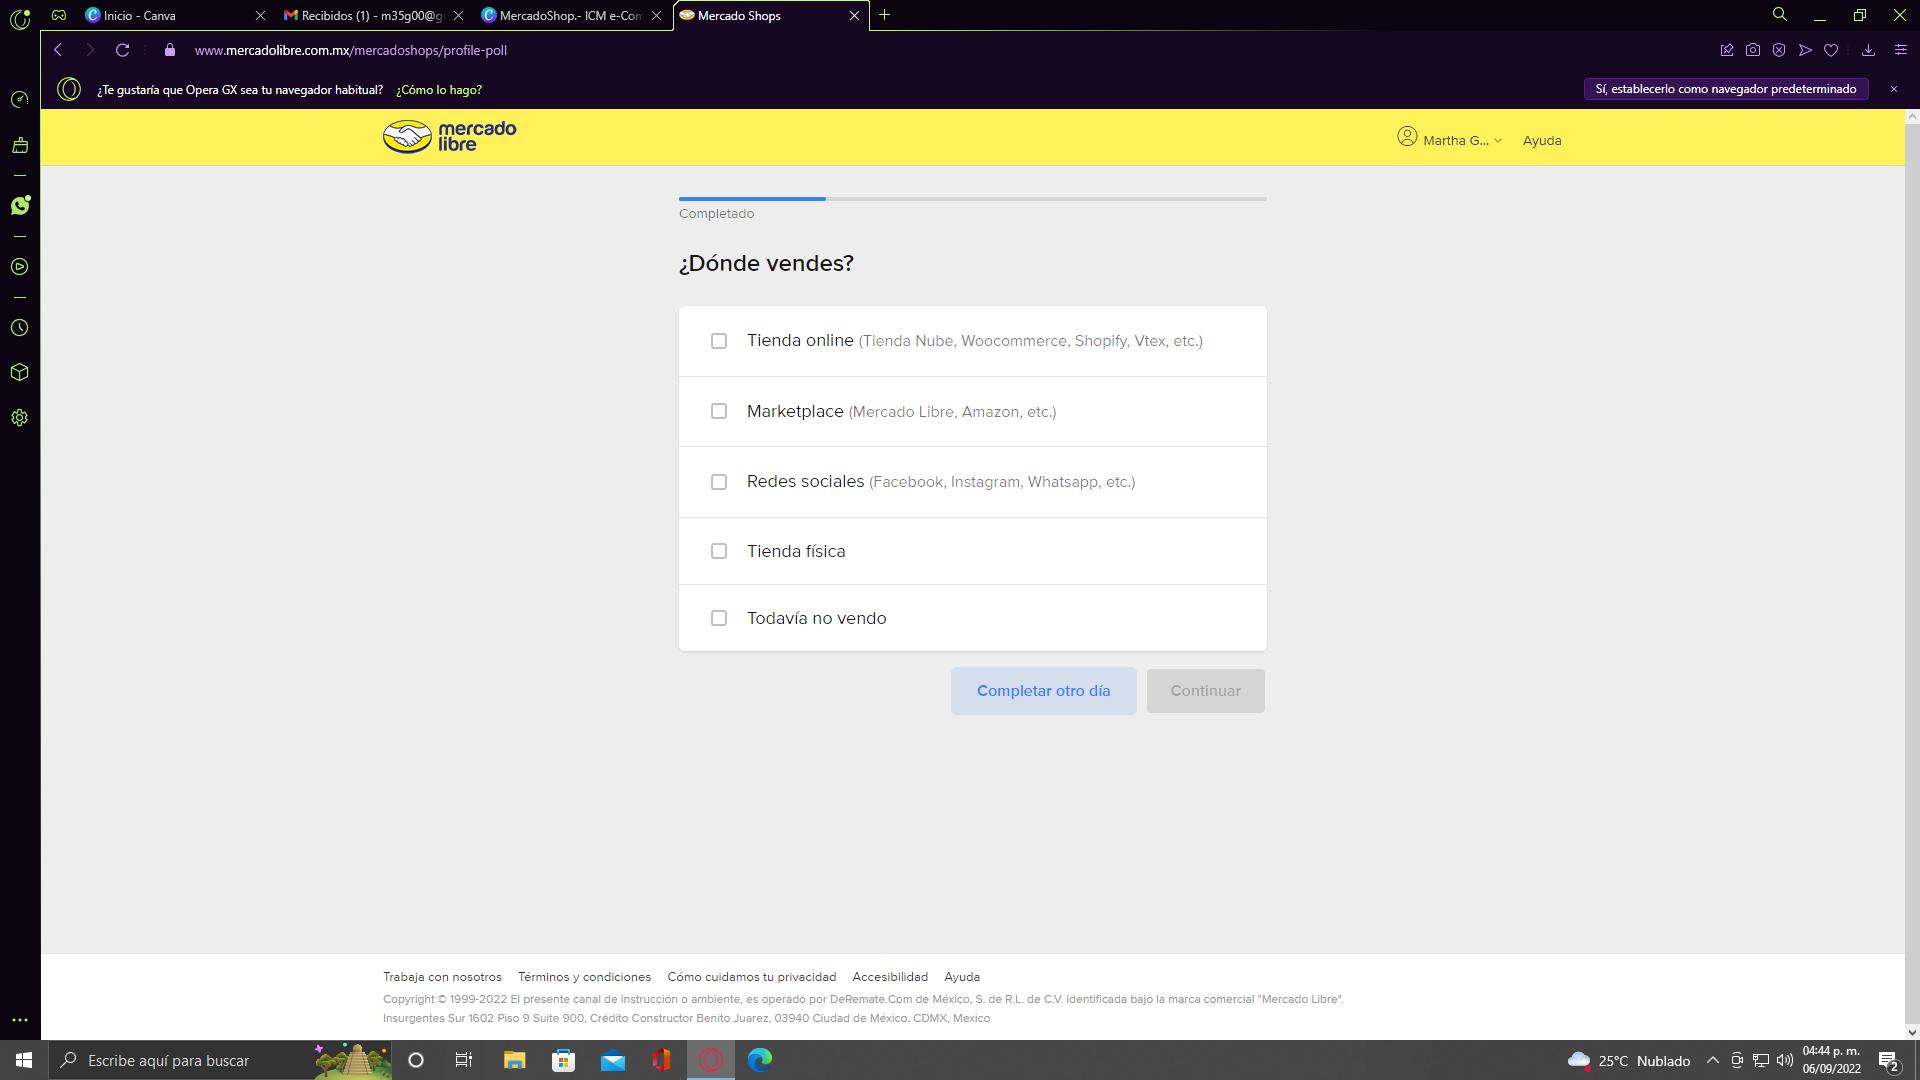Open WhatsApp in the Opera sidebar
This screenshot has height=1080, width=1920.
20,206
